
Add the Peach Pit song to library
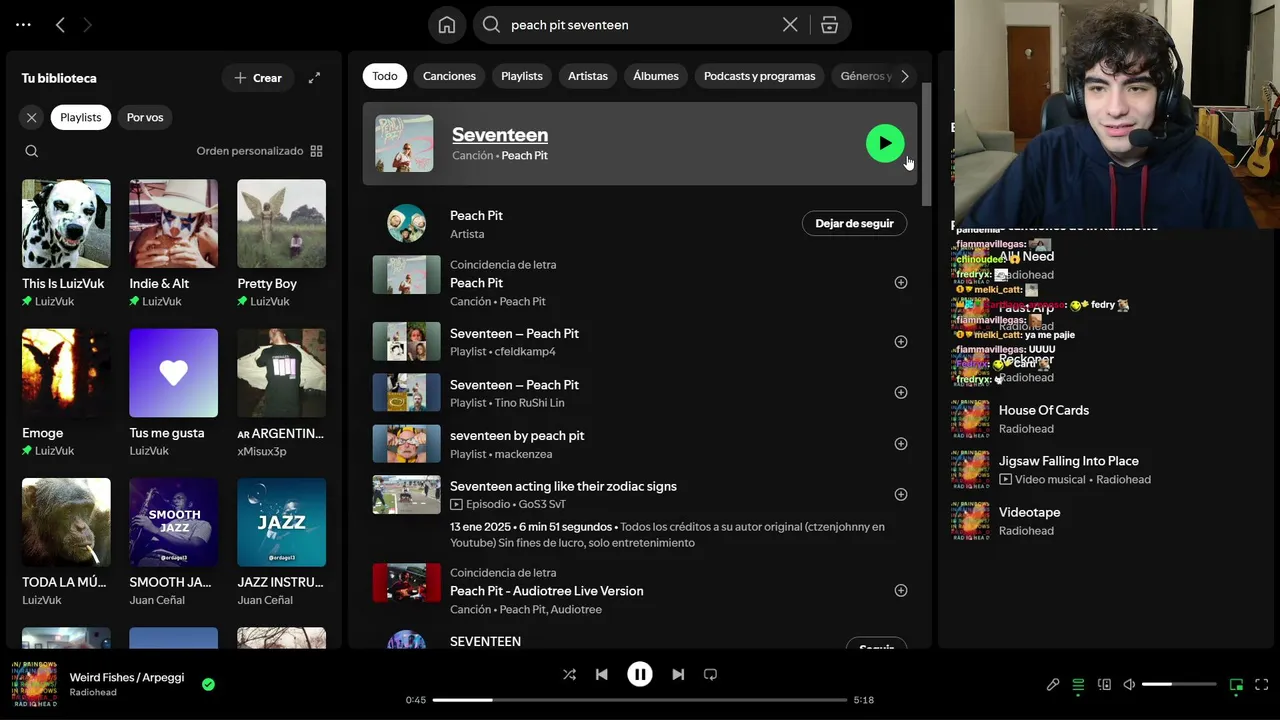click(x=901, y=283)
